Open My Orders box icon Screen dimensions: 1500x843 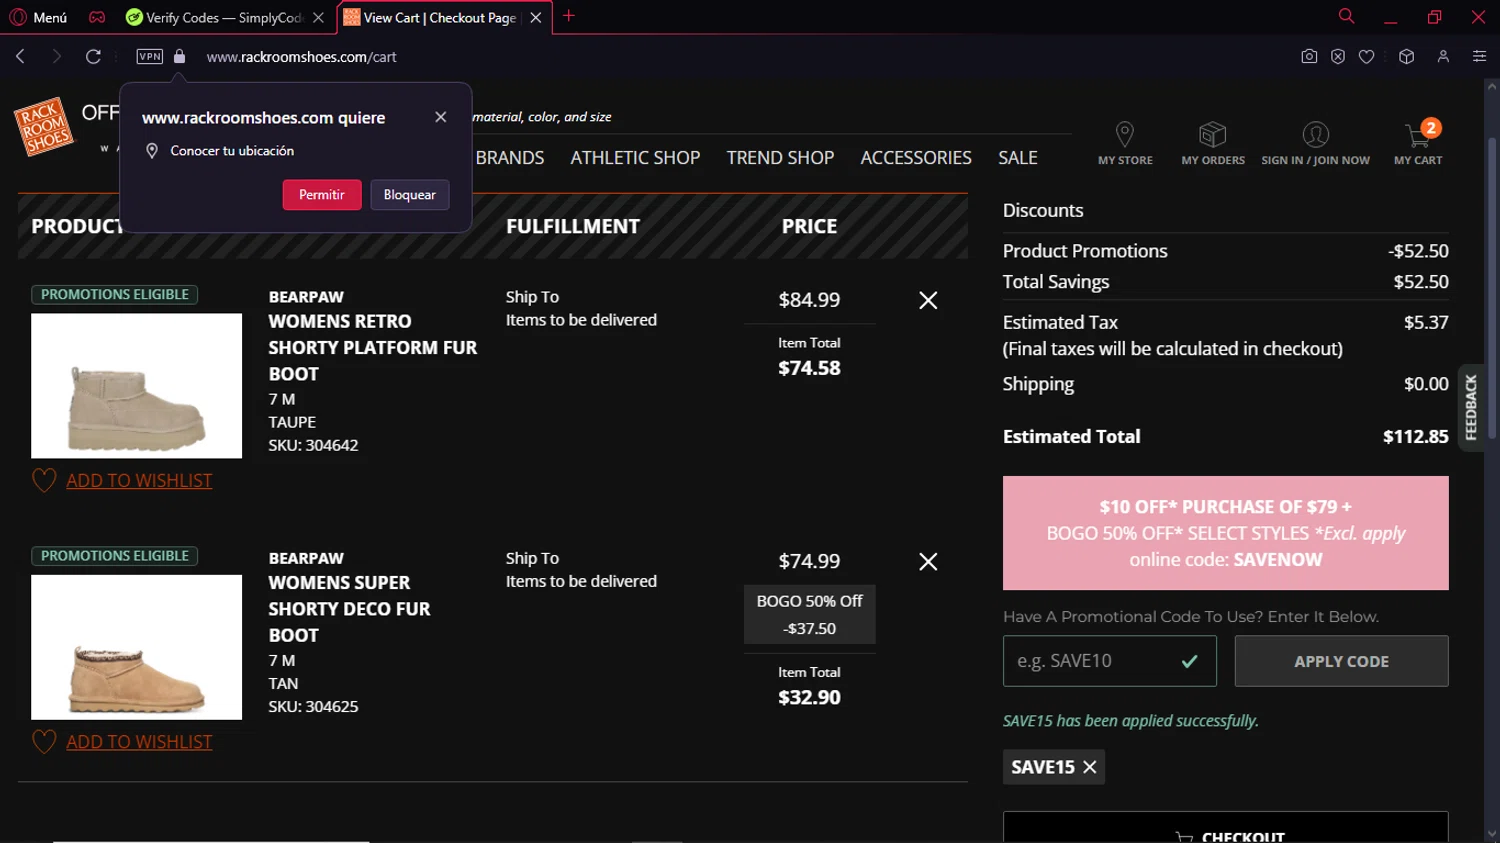(1213, 143)
